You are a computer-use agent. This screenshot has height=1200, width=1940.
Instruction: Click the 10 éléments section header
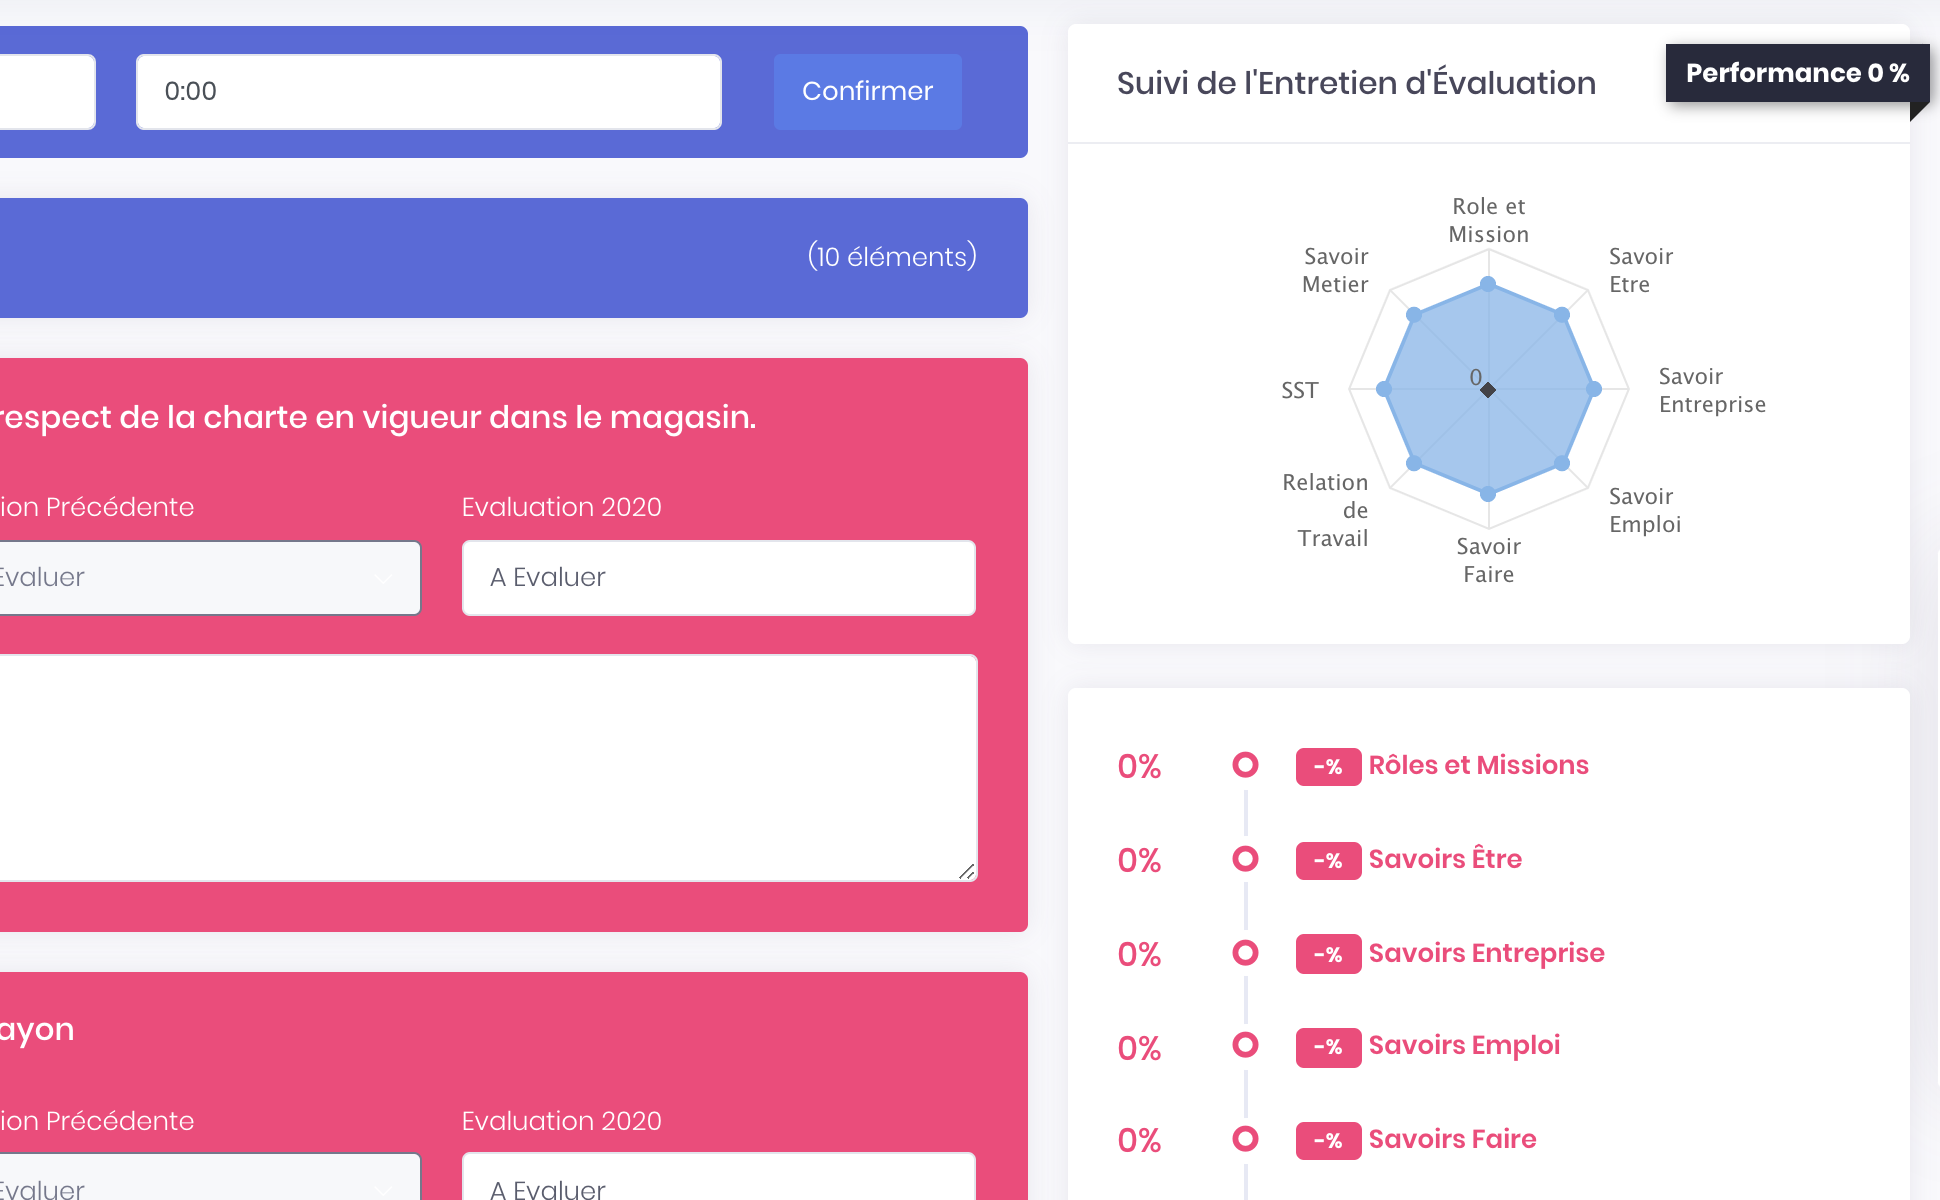click(513, 257)
